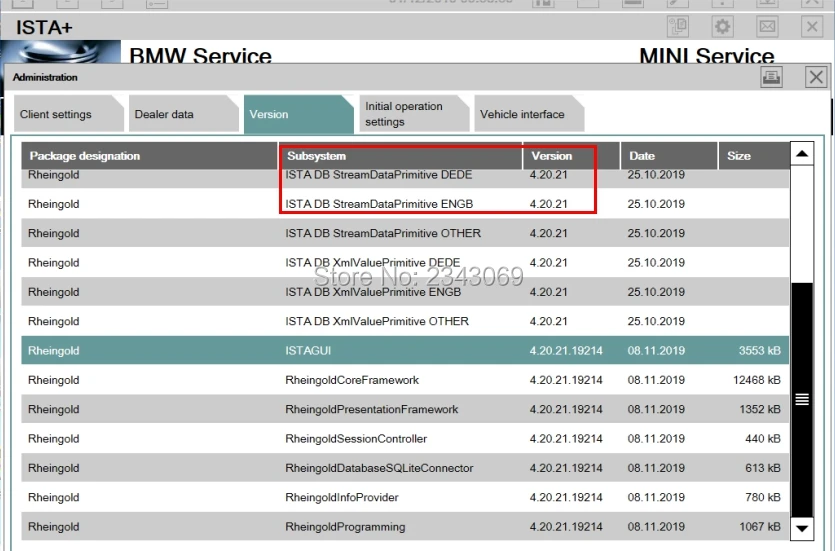This screenshot has height=551, width=835.
Task: Close the ISTA+ application with header X
Action: tap(812, 26)
